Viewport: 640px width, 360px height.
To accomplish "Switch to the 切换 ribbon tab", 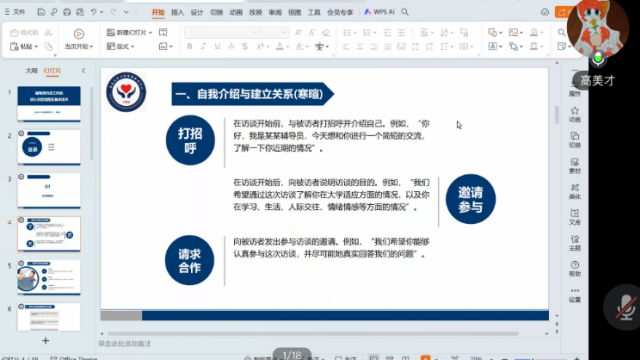I will click(x=216, y=13).
